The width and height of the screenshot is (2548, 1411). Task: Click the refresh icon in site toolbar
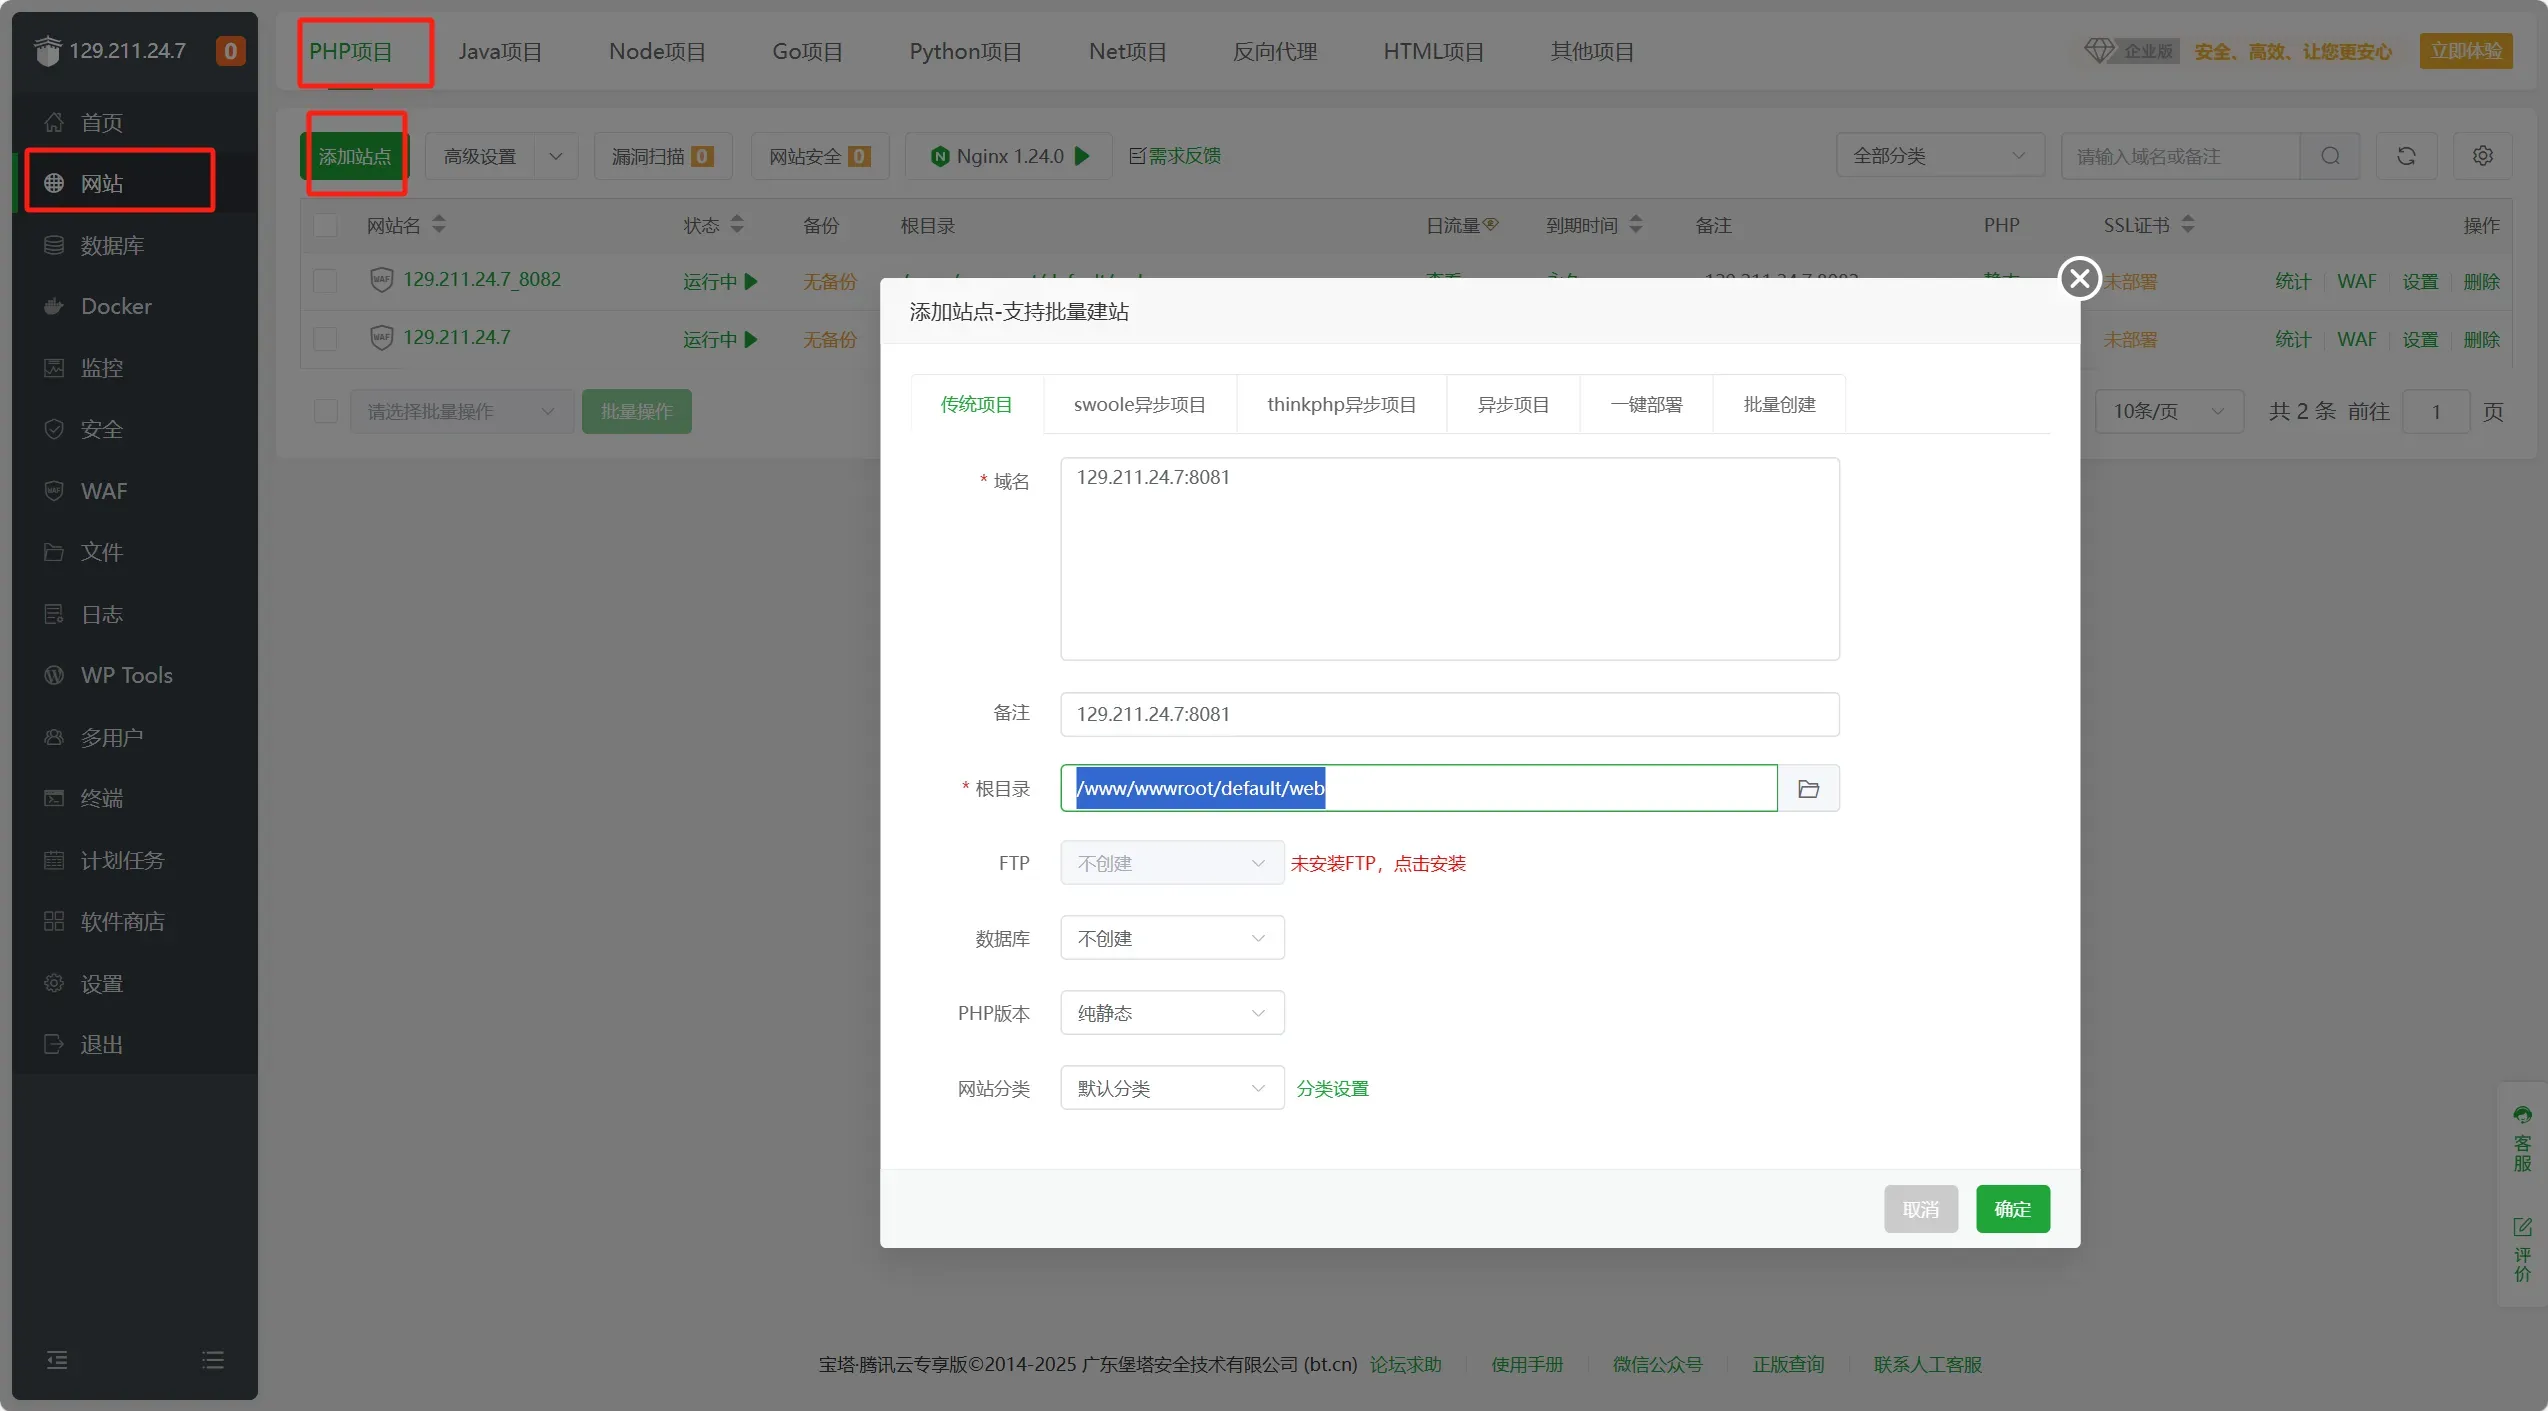click(x=2406, y=156)
